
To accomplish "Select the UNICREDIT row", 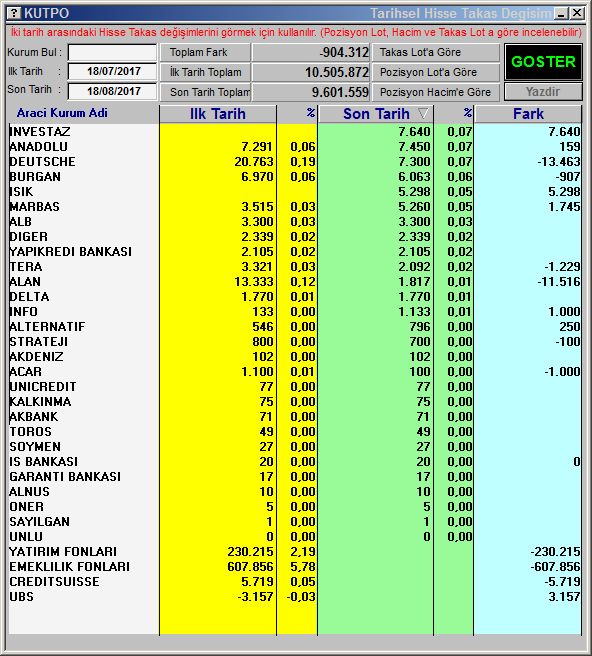I will click(295, 387).
